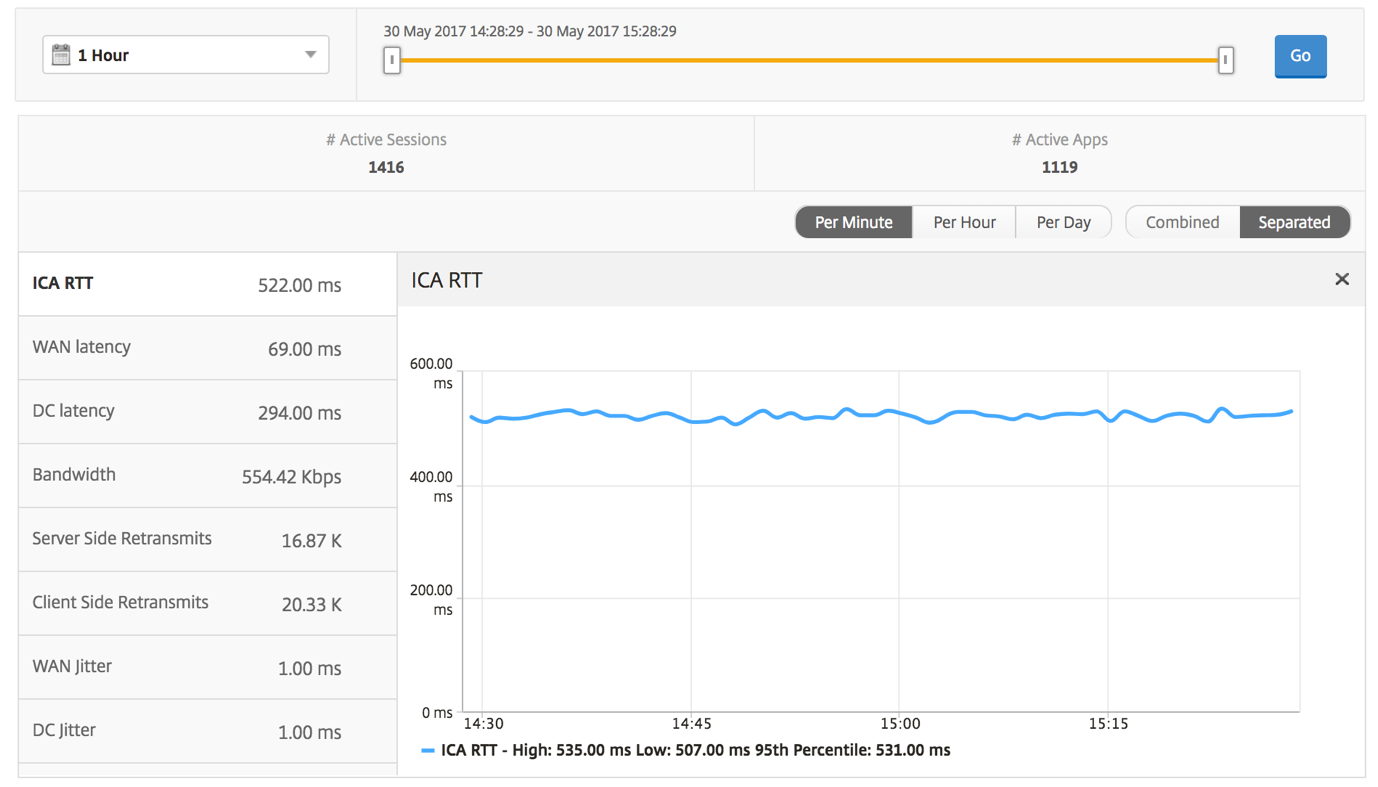The image size is (1378, 787).
Task: Click the 16.87 K retransmits value
Action: pyautogui.click(x=311, y=541)
